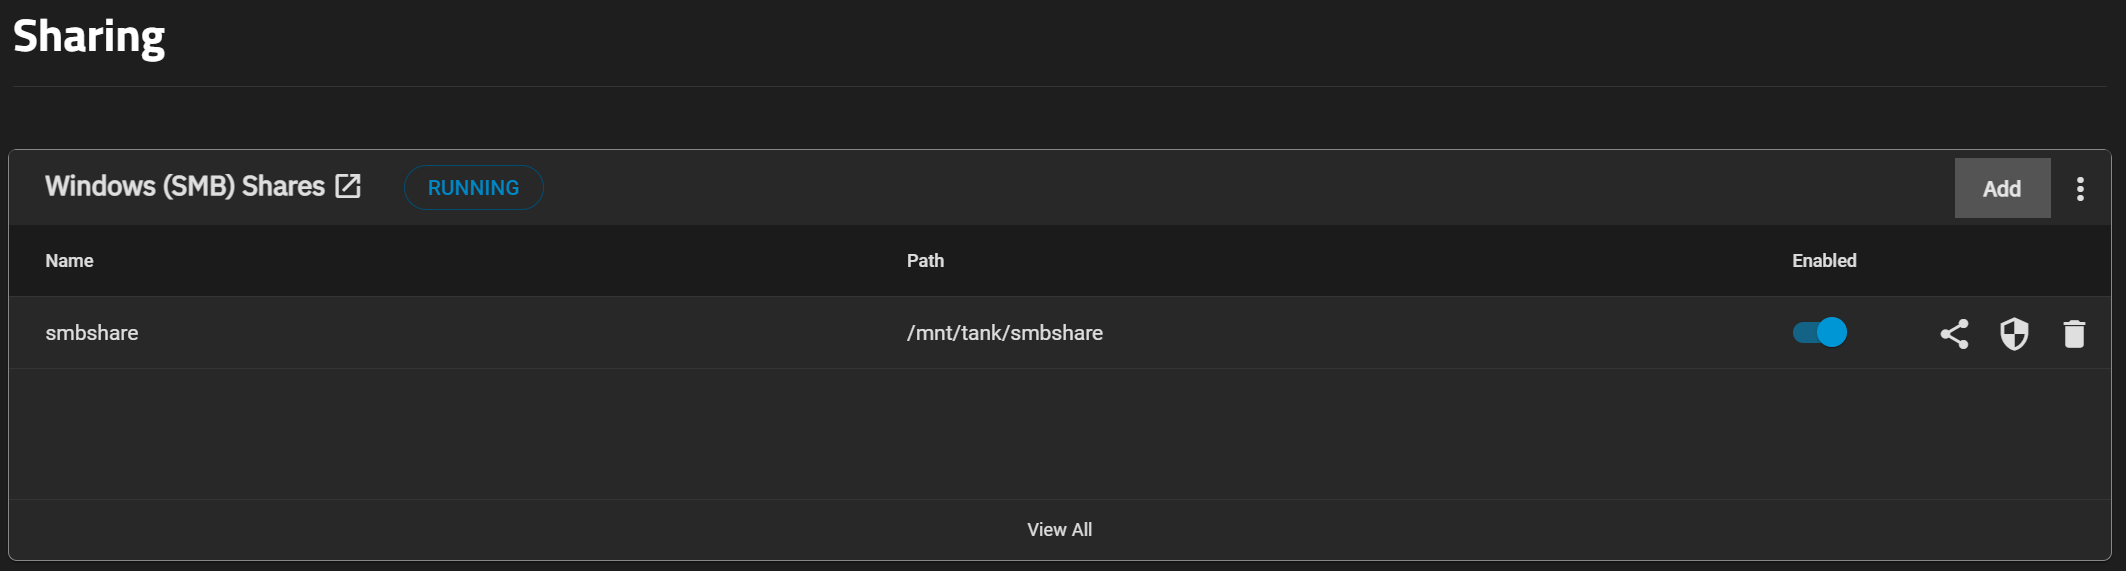2126x571 pixels.
Task: Sort shares by the Name column header
Action: point(69,260)
